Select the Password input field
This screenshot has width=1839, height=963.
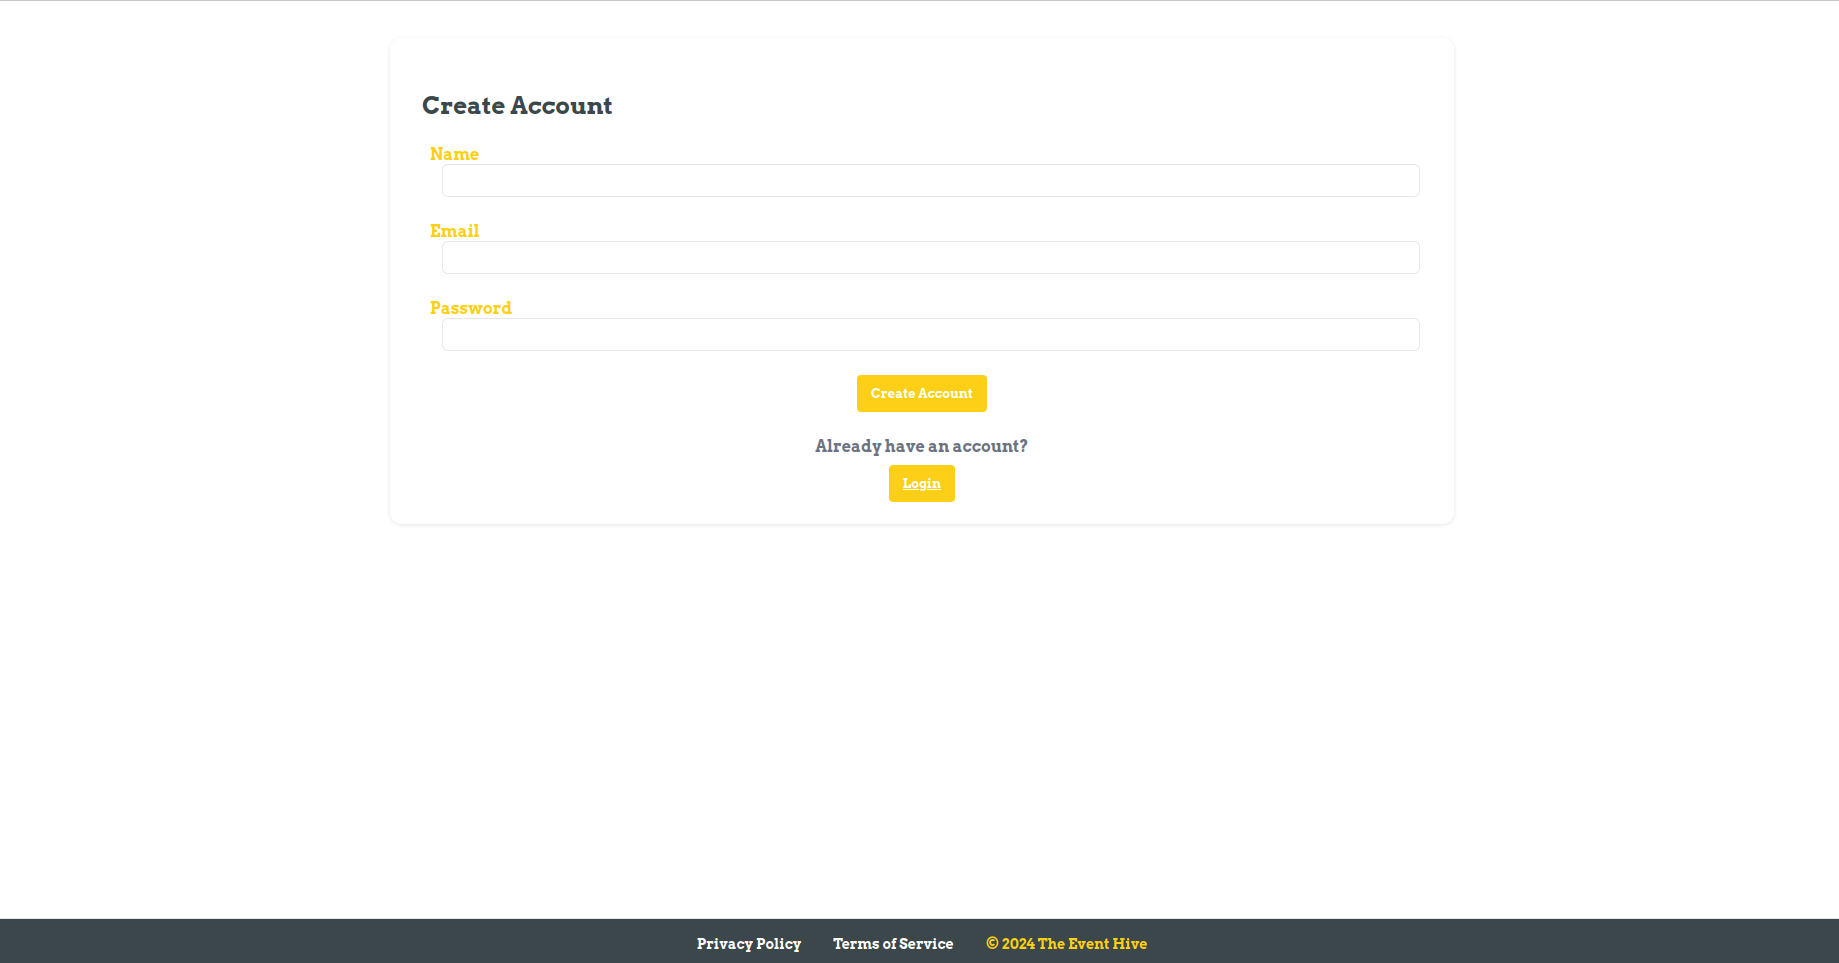(x=930, y=335)
